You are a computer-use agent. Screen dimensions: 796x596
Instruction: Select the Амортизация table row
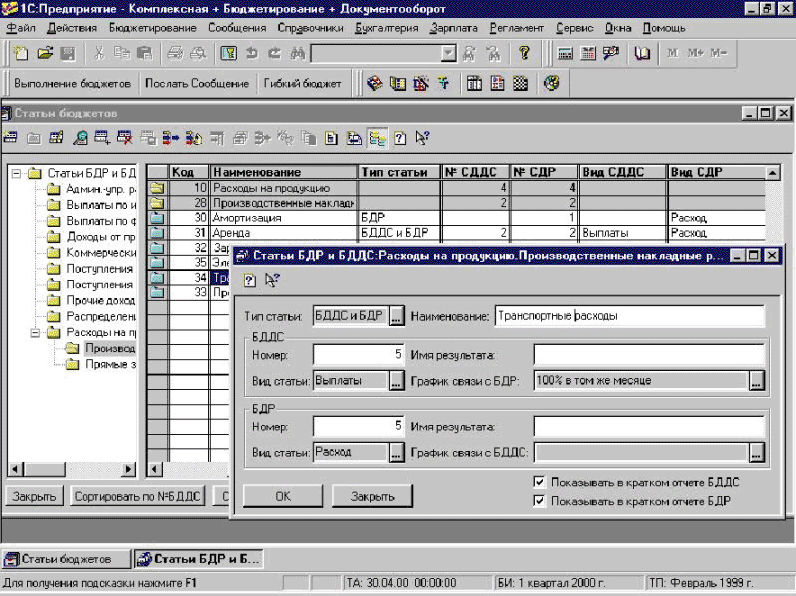[x=456, y=218]
